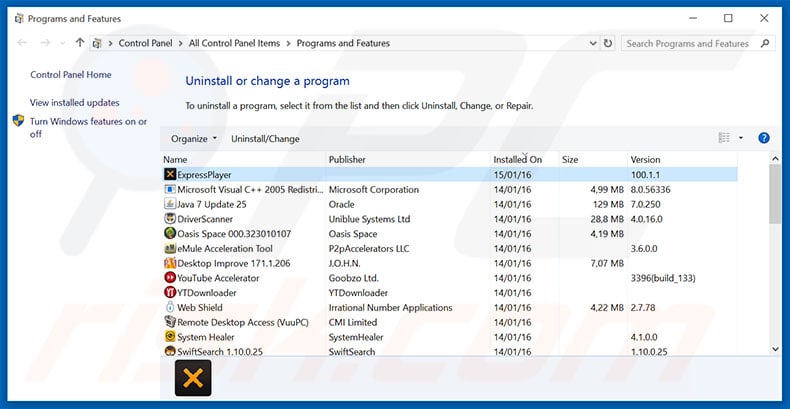This screenshot has width=790, height=409.
Task: Click the YTDownloader program icon
Action: (170, 292)
